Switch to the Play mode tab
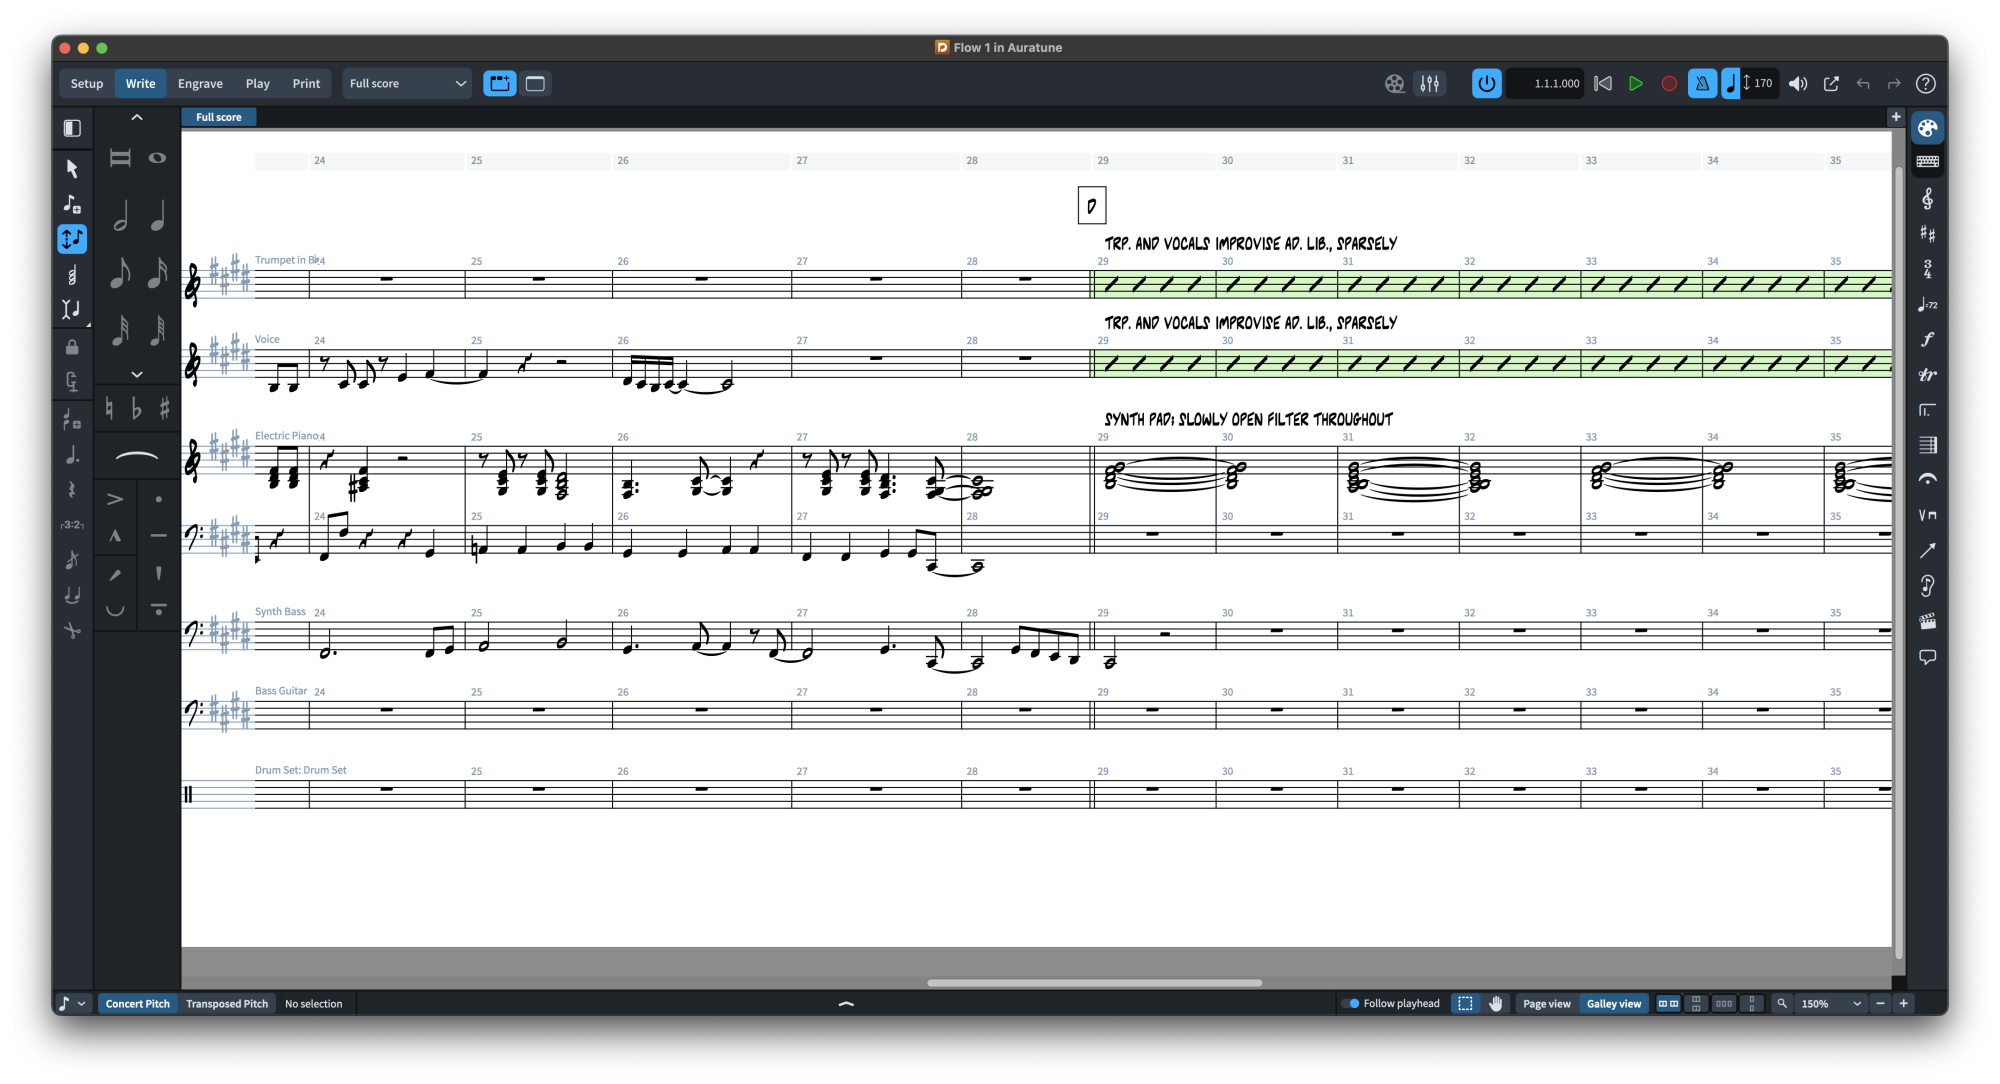Screen dimensions: 2000x1084 [257, 84]
